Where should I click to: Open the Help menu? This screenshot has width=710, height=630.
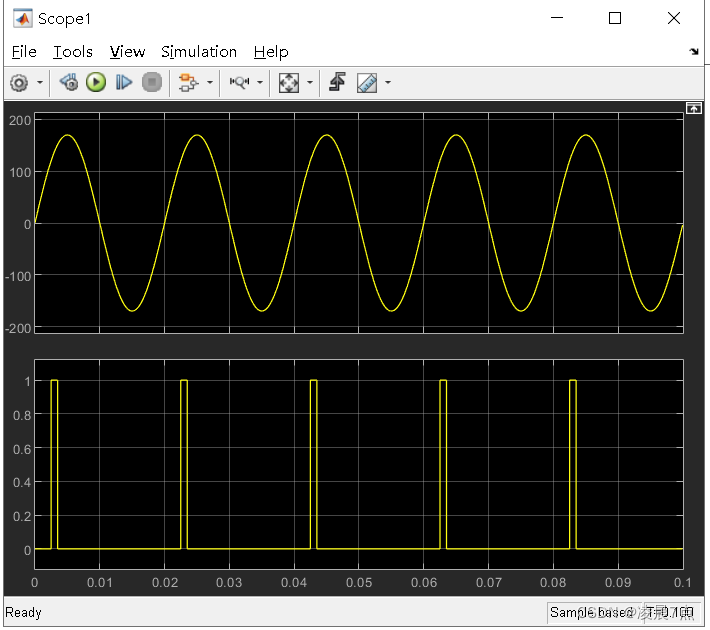click(x=271, y=52)
